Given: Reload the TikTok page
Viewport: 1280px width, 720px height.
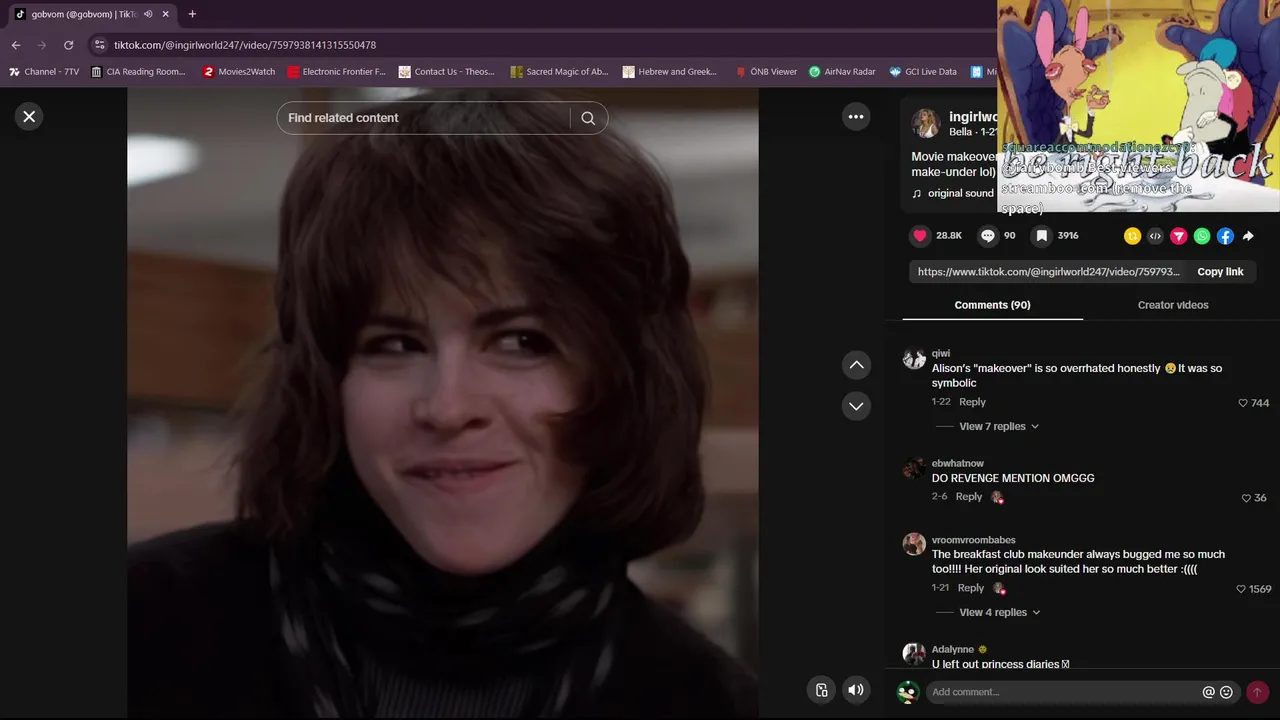Looking at the screenshot, I should pyautogui.click(x=68, y=45).
